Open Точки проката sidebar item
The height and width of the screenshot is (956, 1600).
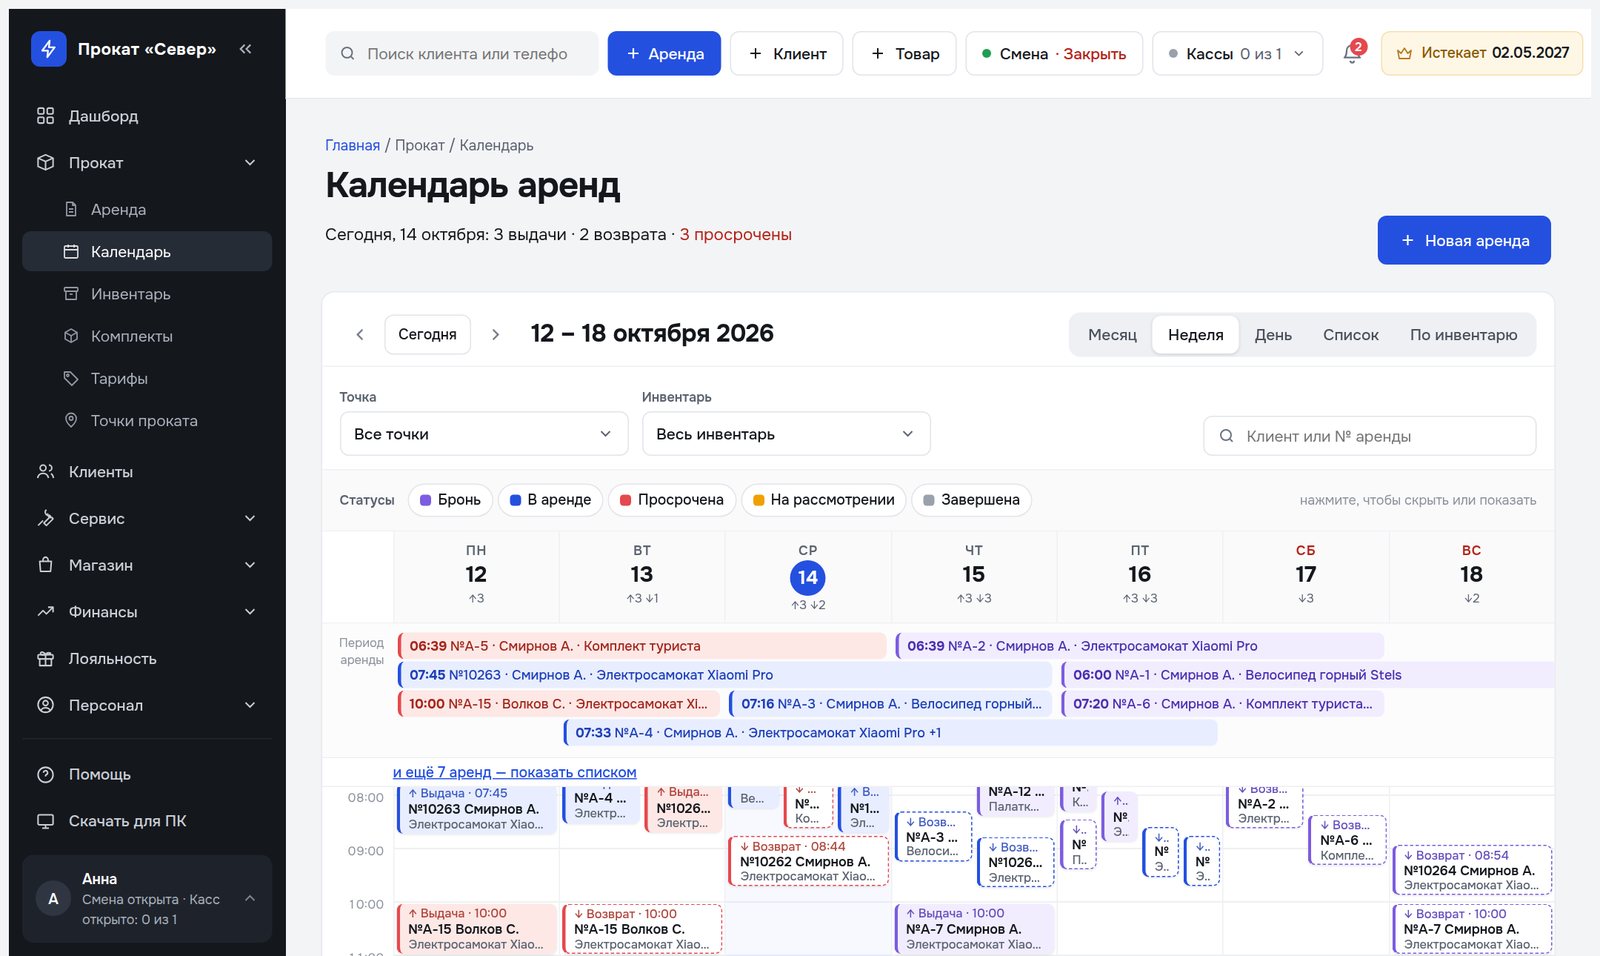tap(147, 421)
